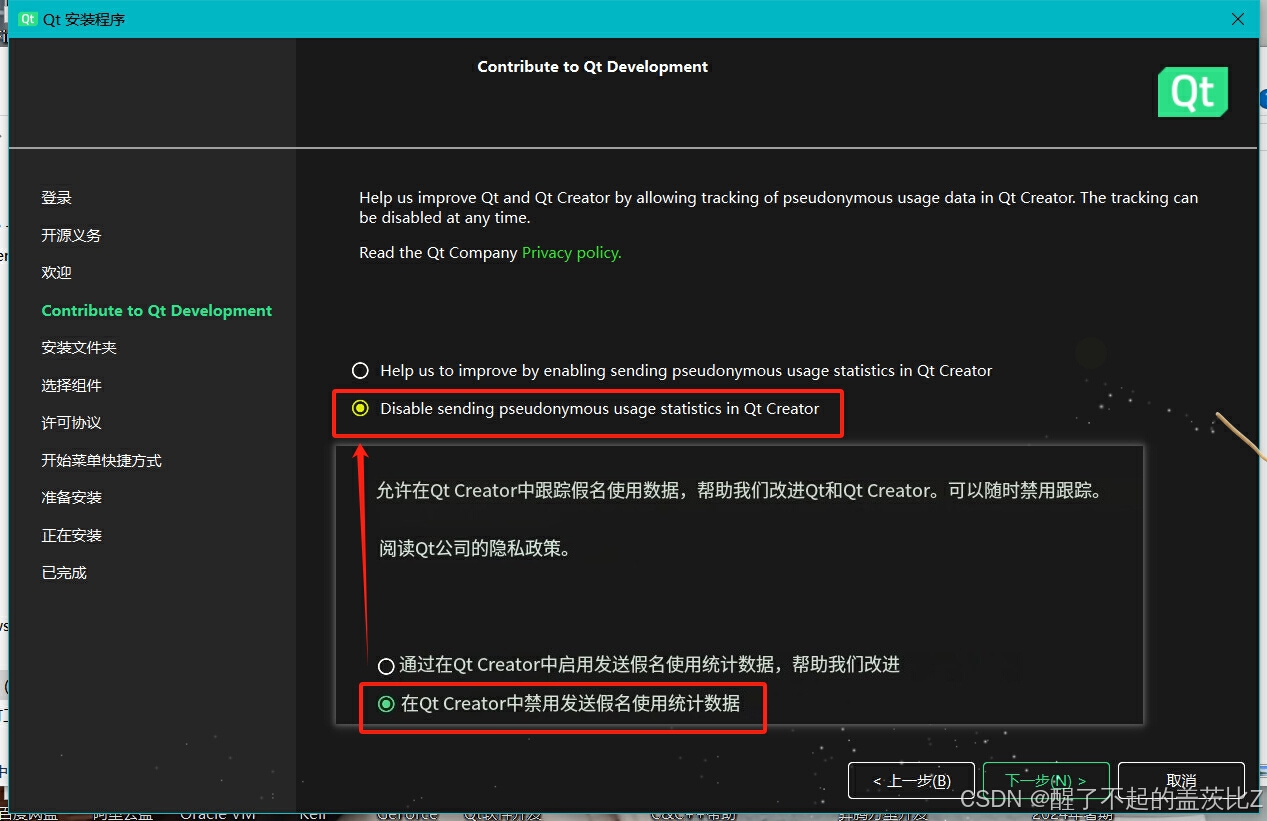This screenshot has height=821, width=1267.
Task: Click the Qt logo in header
Action: (x=1193, y=92)
